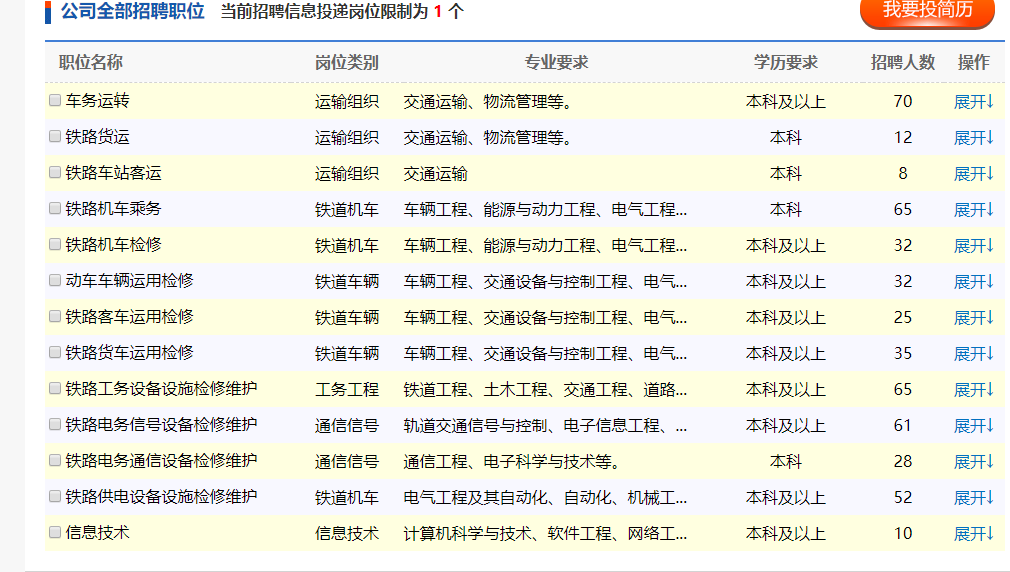Screen dimensions: 1010x572
Task: Click the 岗位类别 column header
Action: pos(347,62)
